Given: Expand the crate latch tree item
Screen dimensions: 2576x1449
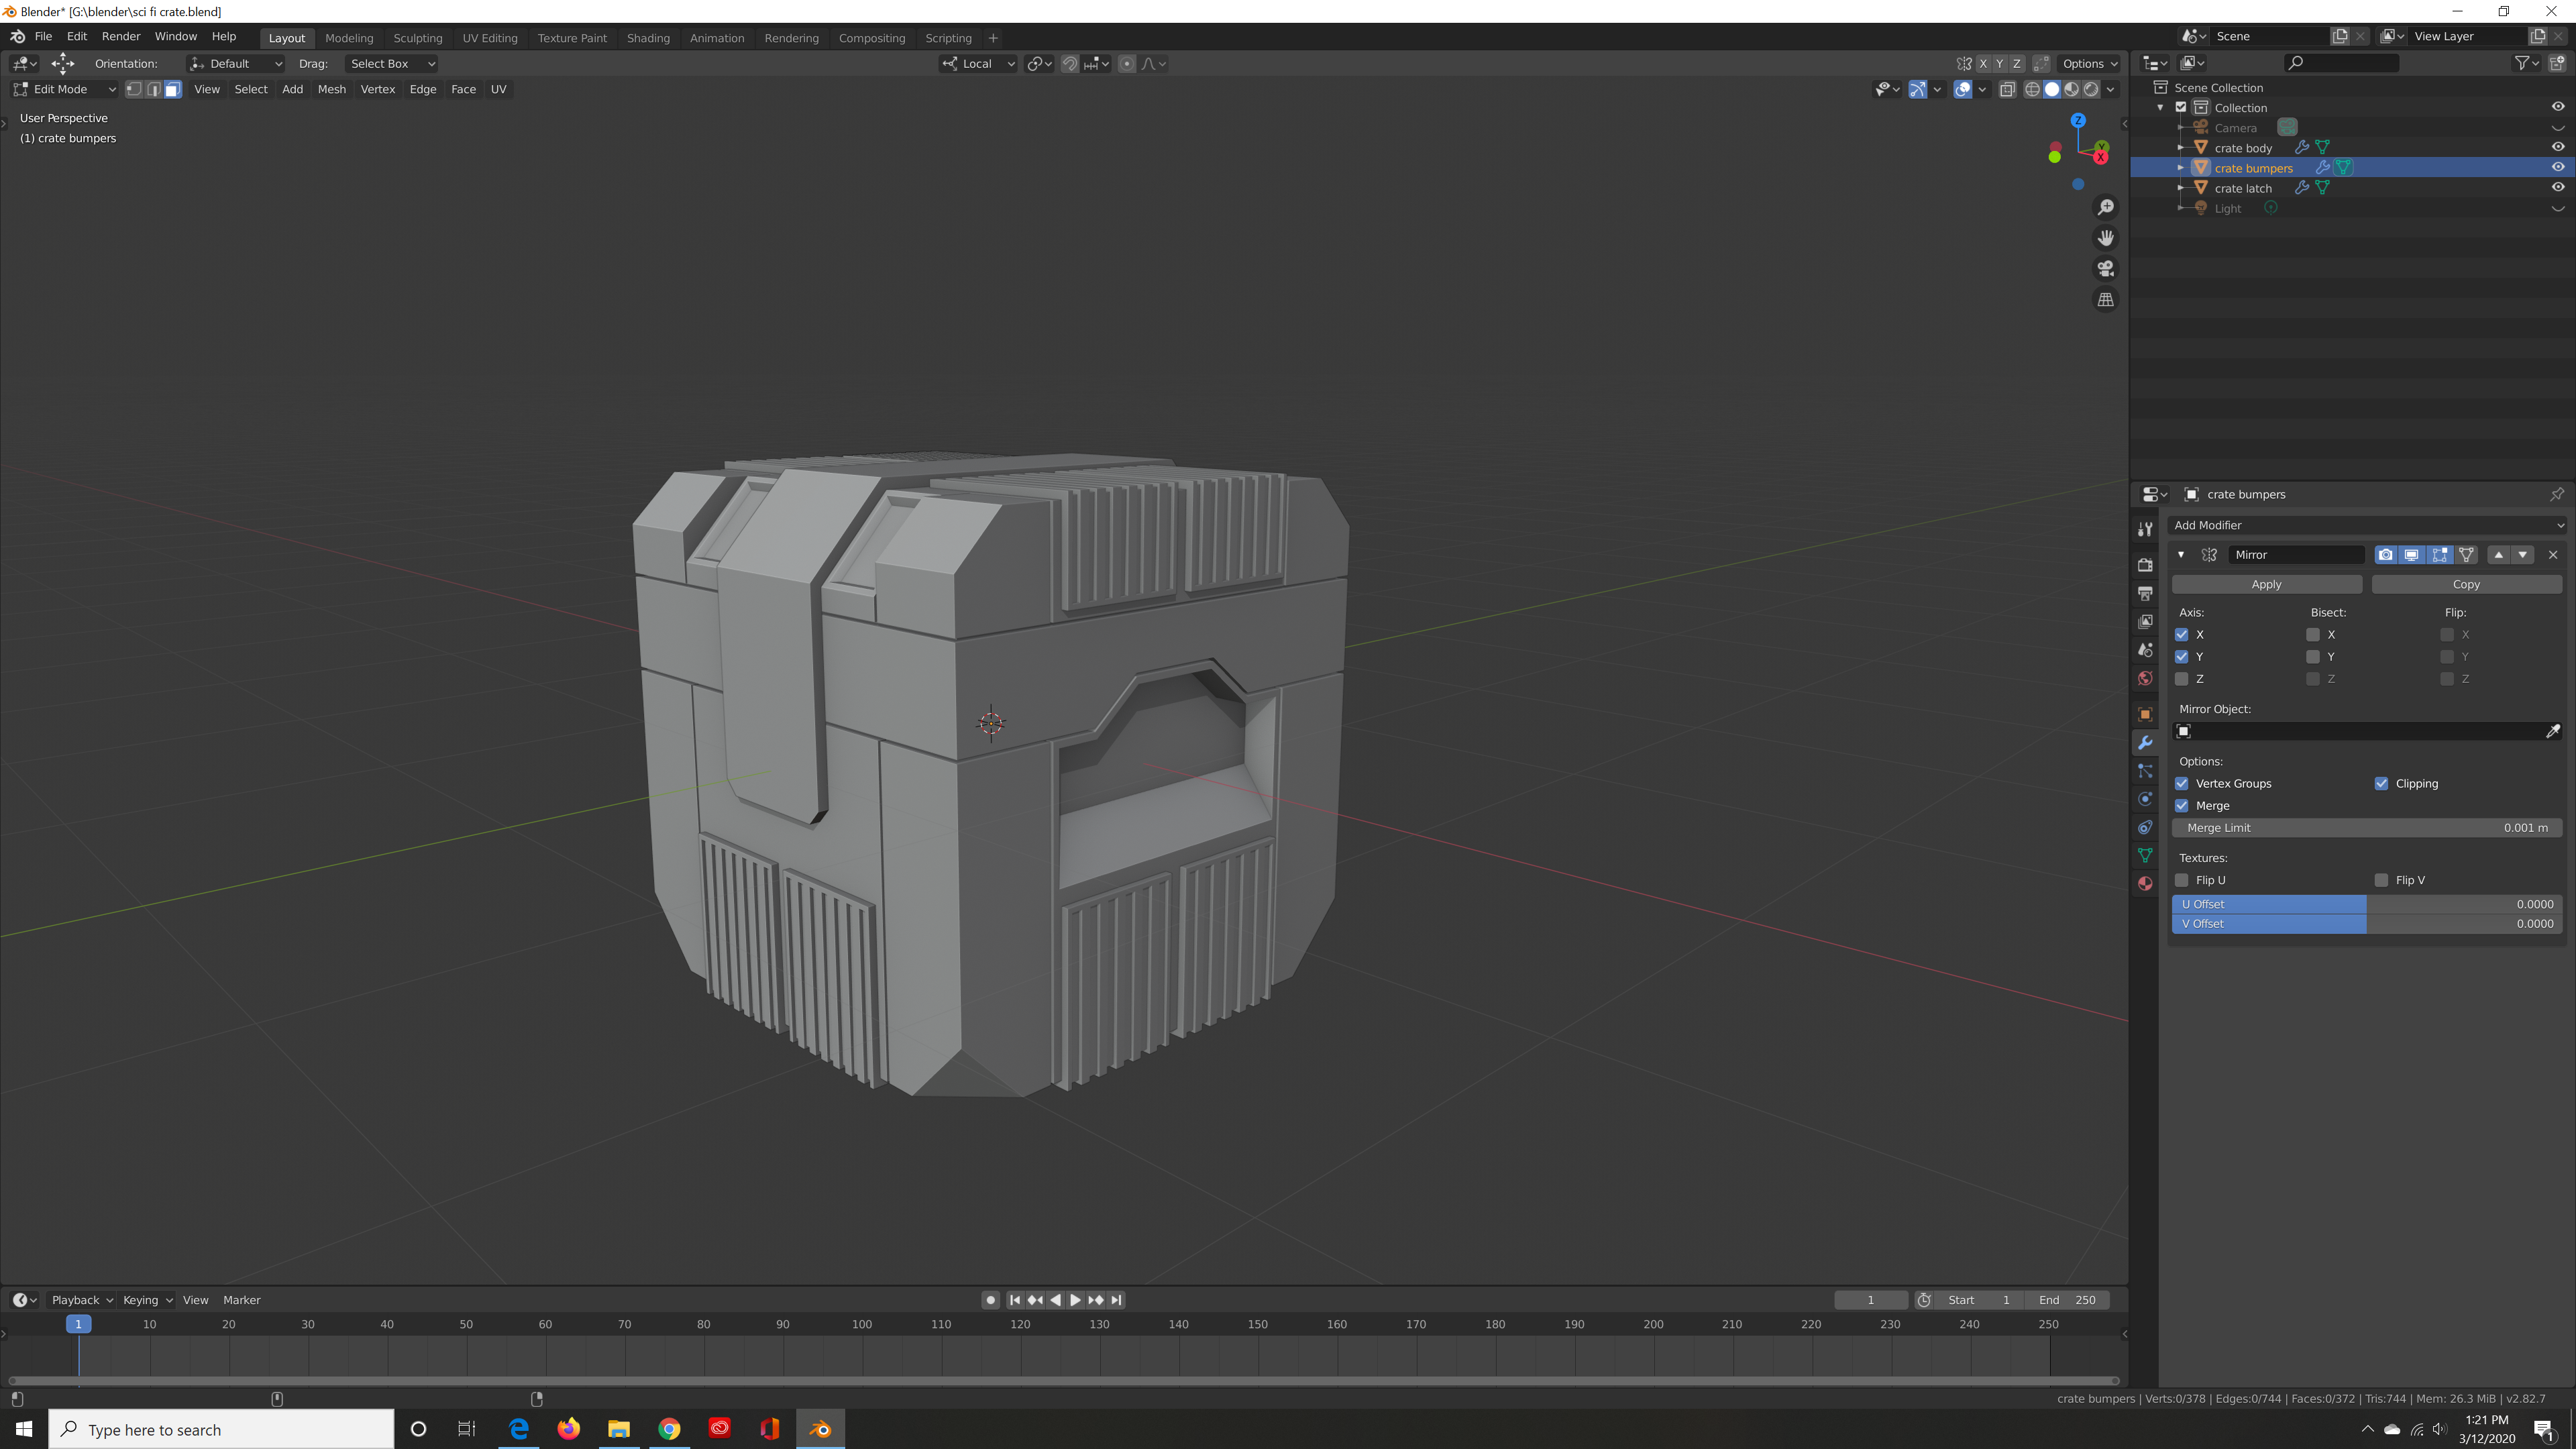Looking at the screenshot, I should coord(2181,188).
